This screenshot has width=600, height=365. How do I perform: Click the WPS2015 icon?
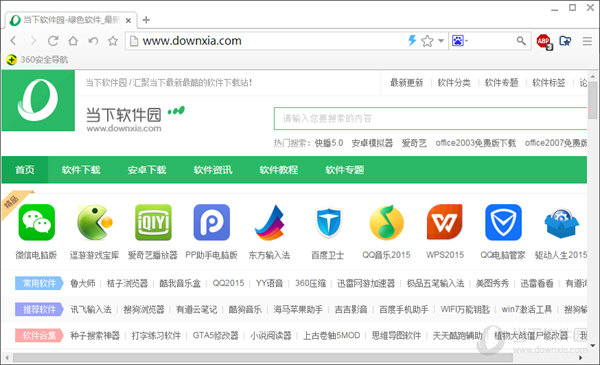[x=445, y=222]
